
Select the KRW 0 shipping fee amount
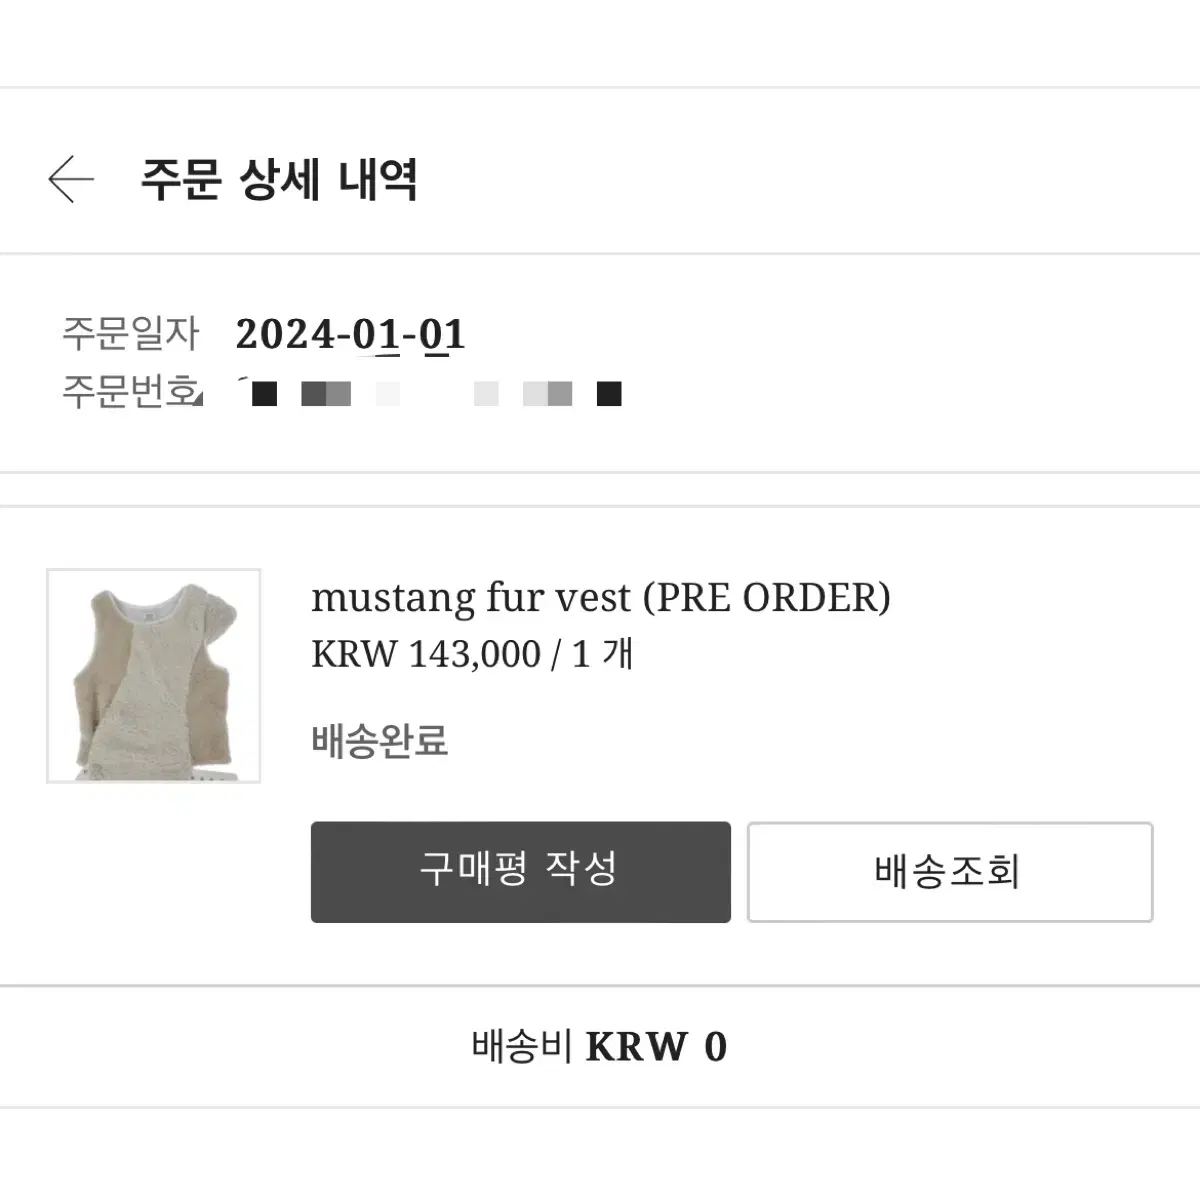coord(656,1047)
